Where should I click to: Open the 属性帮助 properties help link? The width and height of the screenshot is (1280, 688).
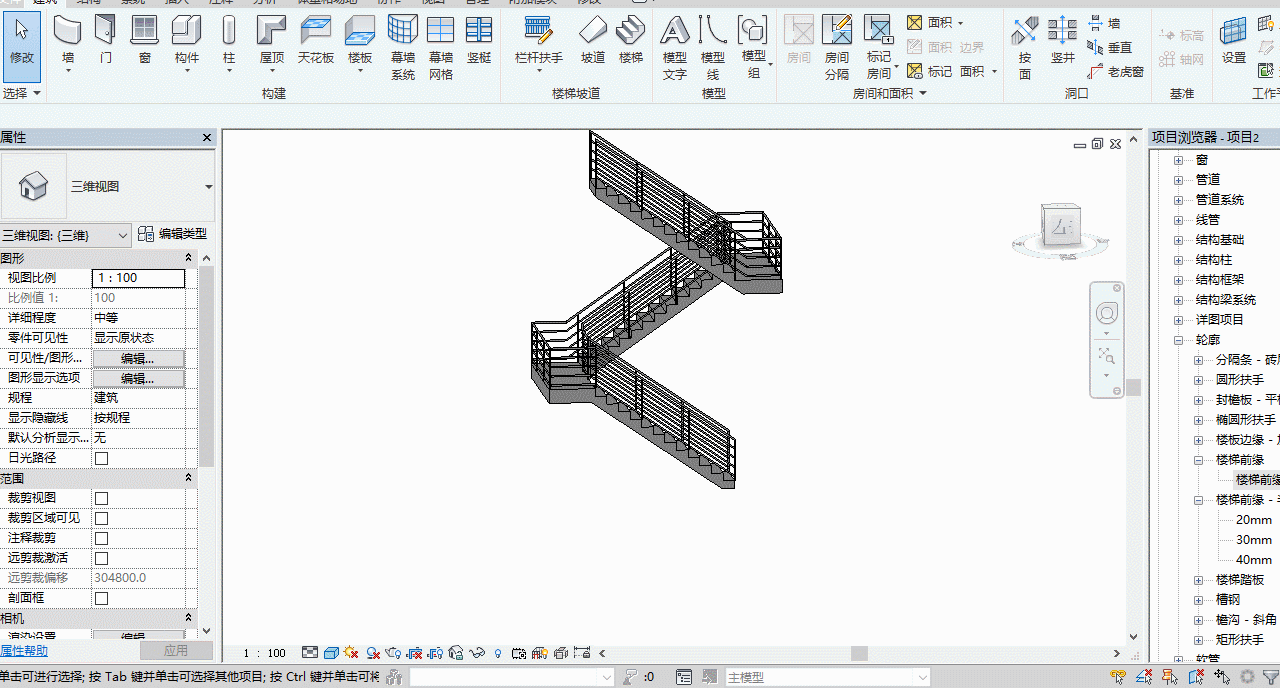(24, 651)
